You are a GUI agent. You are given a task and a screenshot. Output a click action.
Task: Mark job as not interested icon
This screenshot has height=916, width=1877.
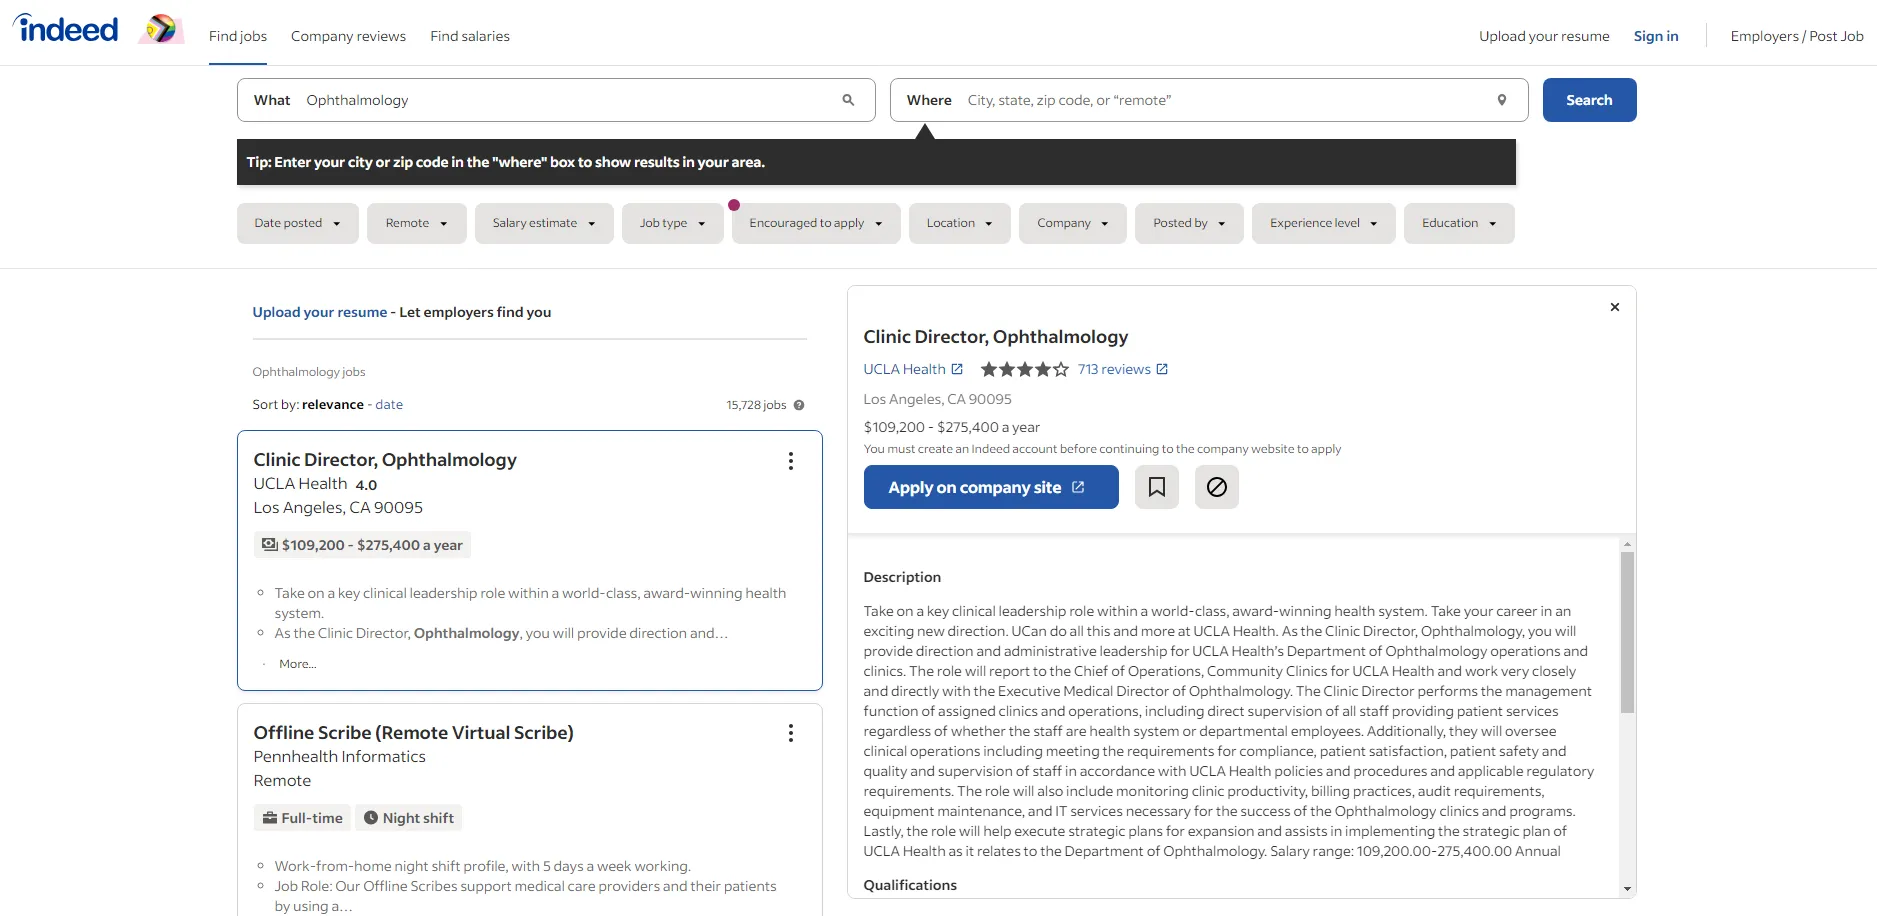(1217, 487)
